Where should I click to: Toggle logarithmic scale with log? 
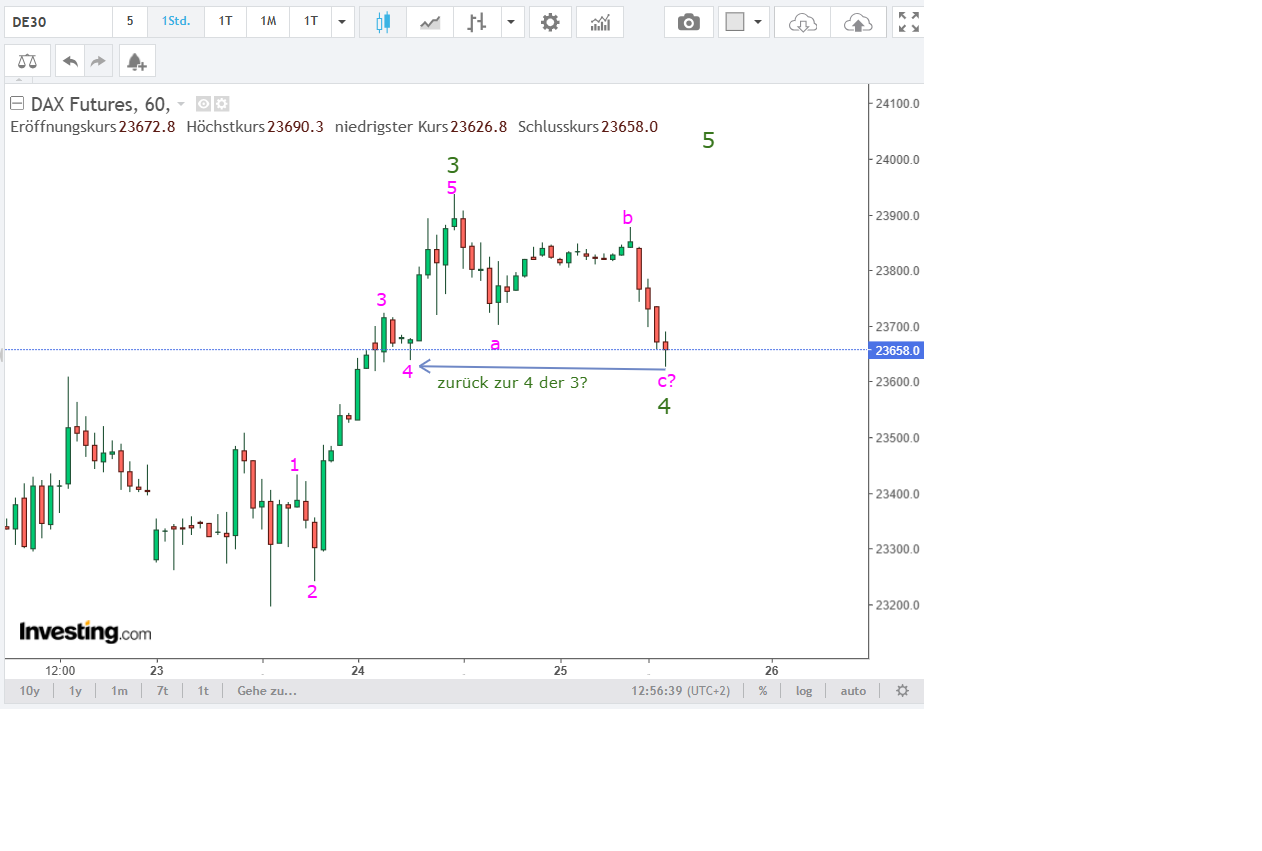(x=804, y=691)
